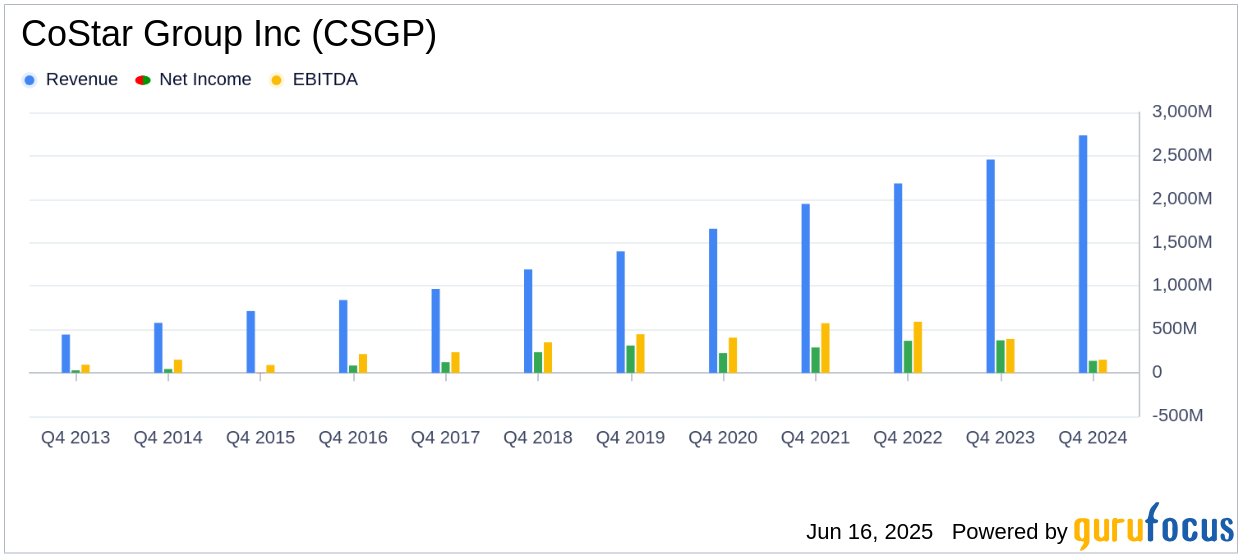This screenshot has height=557, width=1242.
Task: Click the blue Revenue legend dot
Action: (29, 80)
